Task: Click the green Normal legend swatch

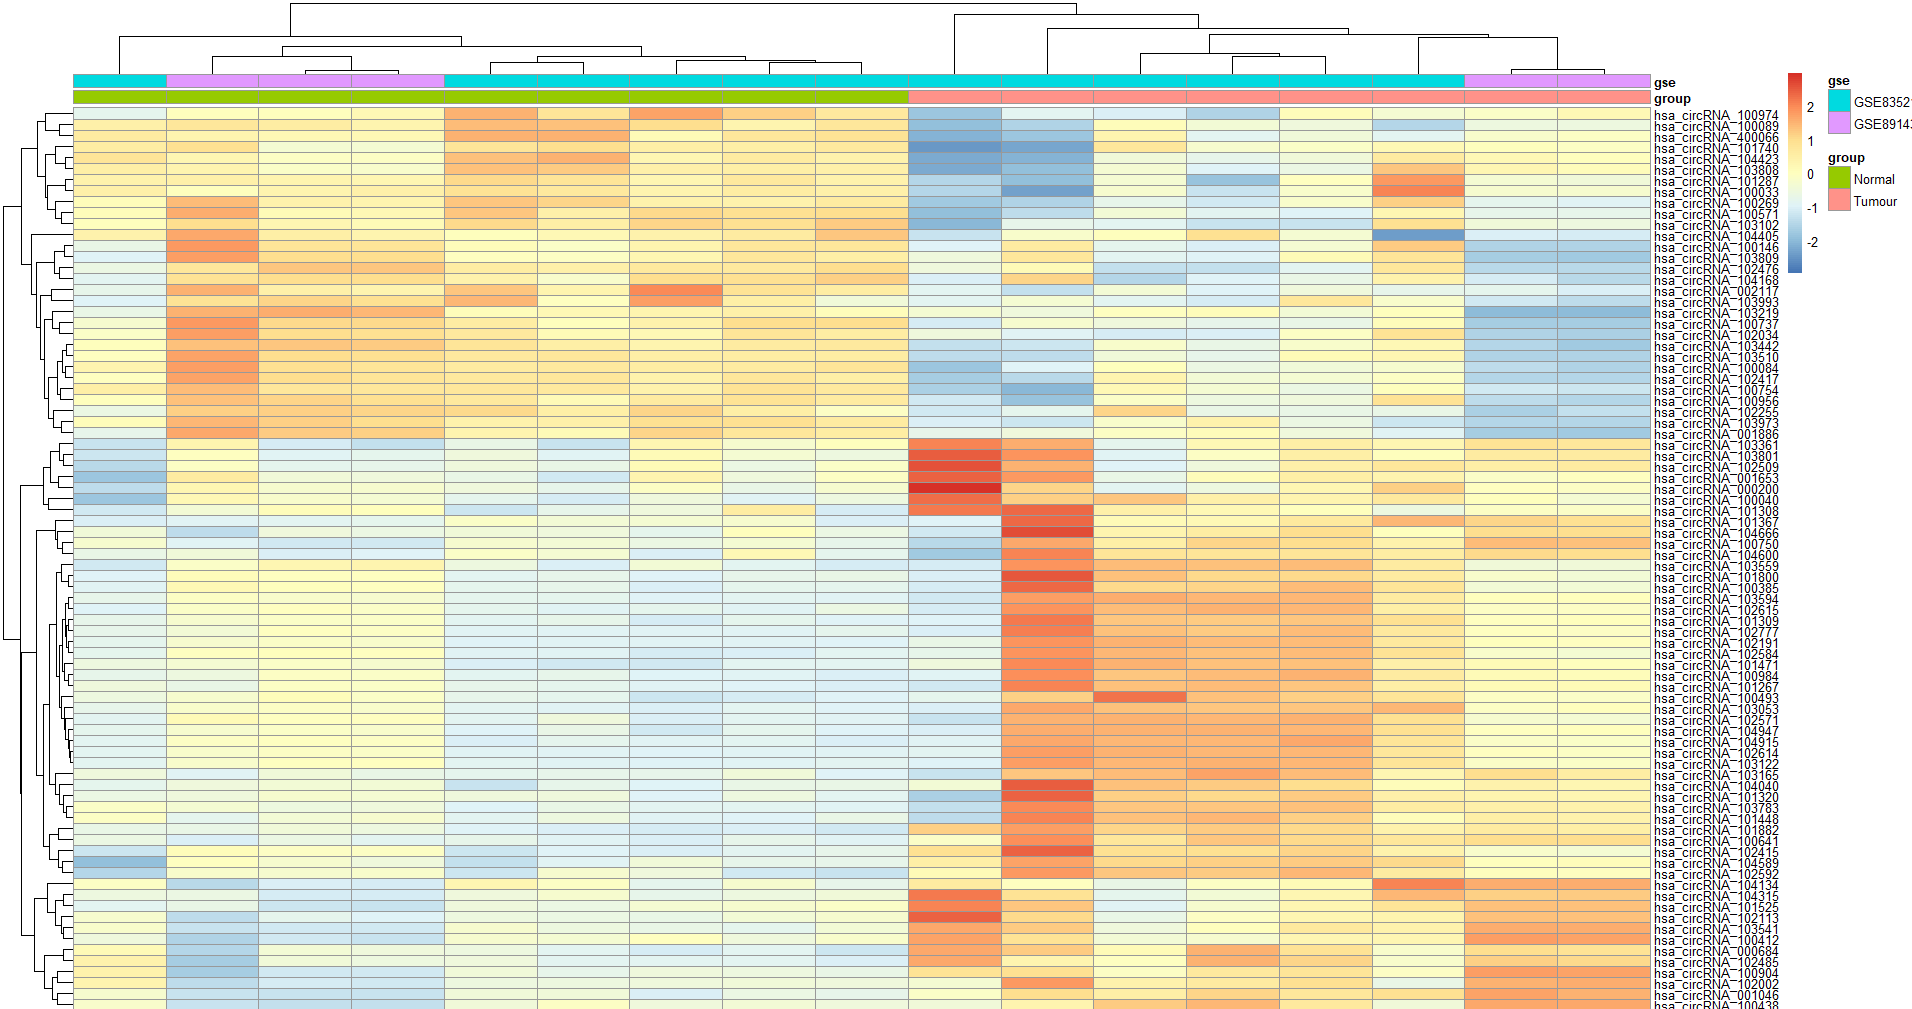Action: [1839, 178]
